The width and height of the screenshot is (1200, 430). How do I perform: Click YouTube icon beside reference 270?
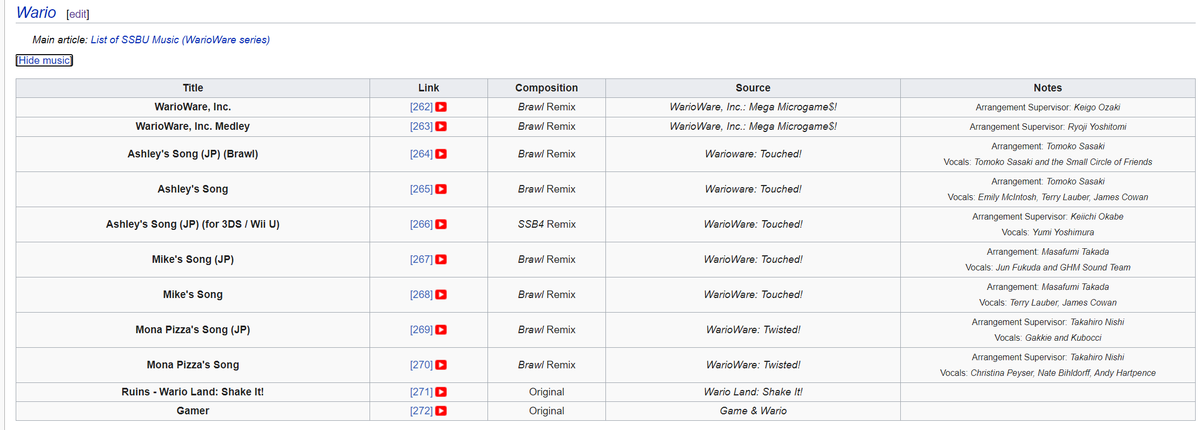440,365
